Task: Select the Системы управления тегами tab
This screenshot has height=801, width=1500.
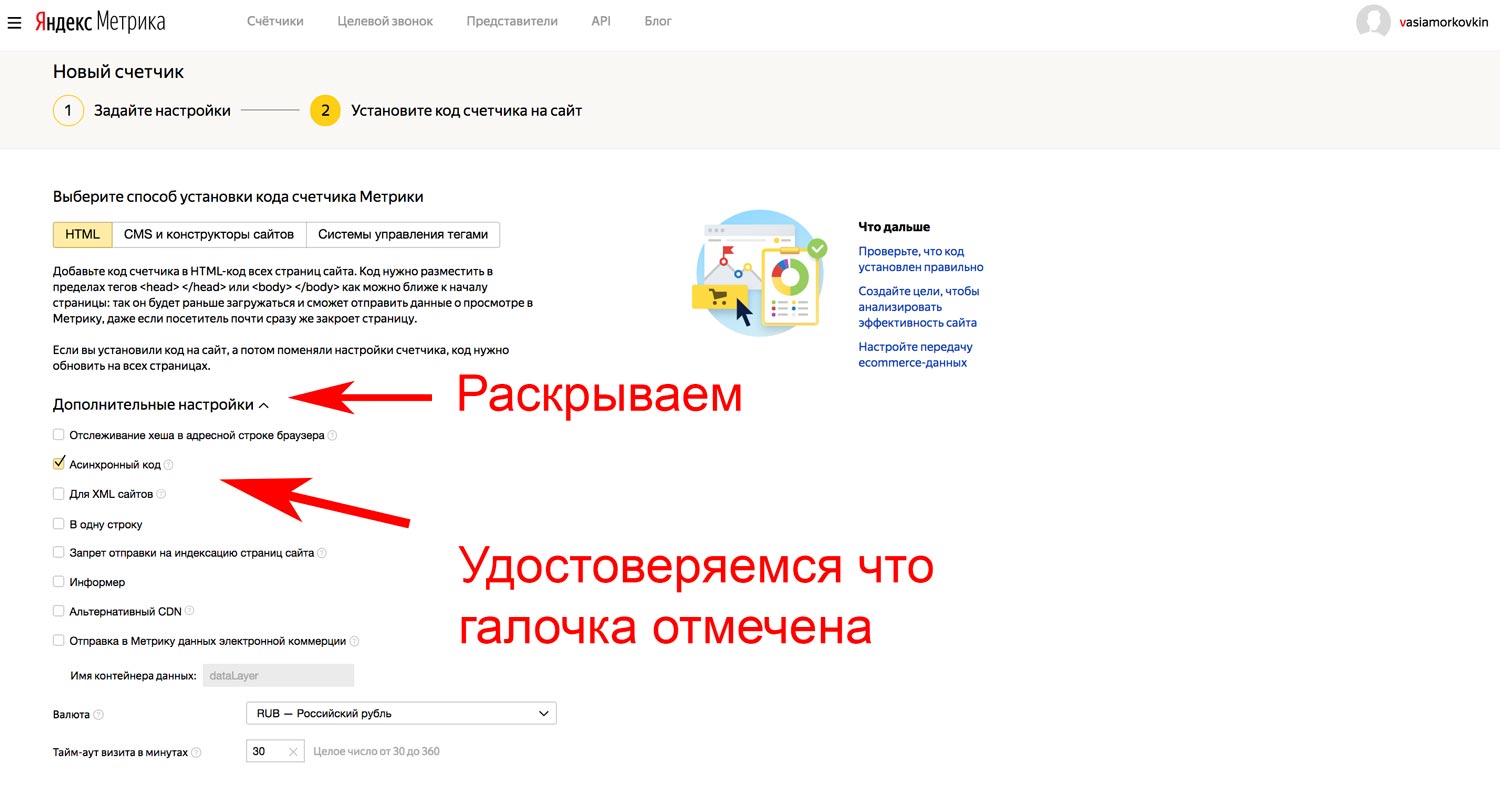Action: [402, 235]
